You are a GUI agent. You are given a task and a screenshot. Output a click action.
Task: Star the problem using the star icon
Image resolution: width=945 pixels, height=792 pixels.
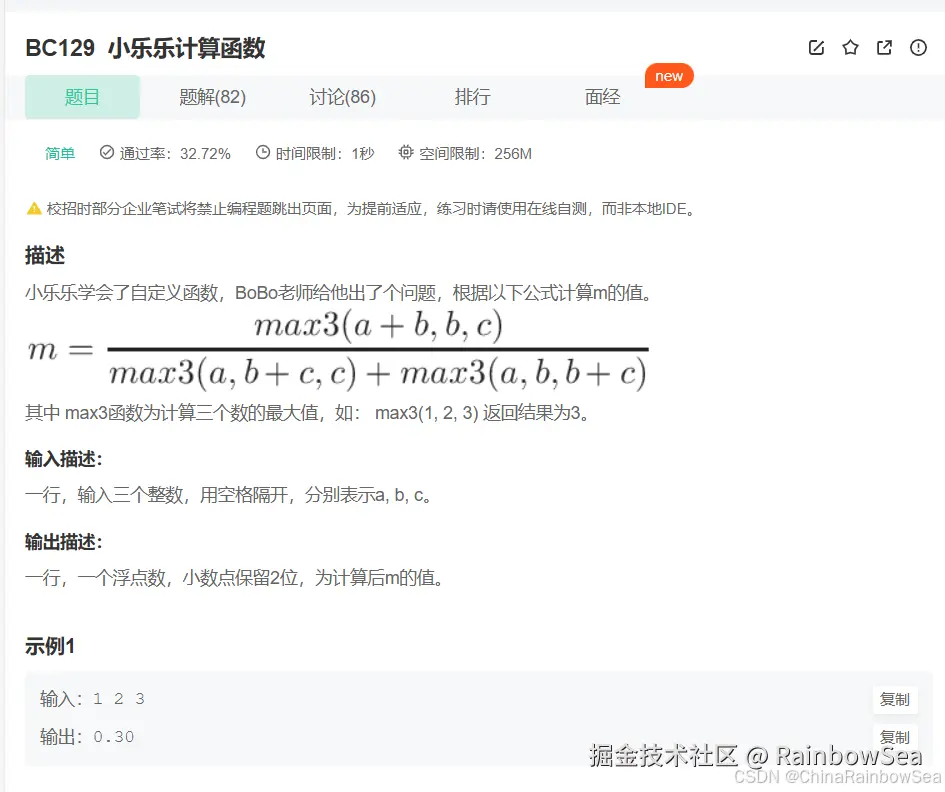coord(850,47)
